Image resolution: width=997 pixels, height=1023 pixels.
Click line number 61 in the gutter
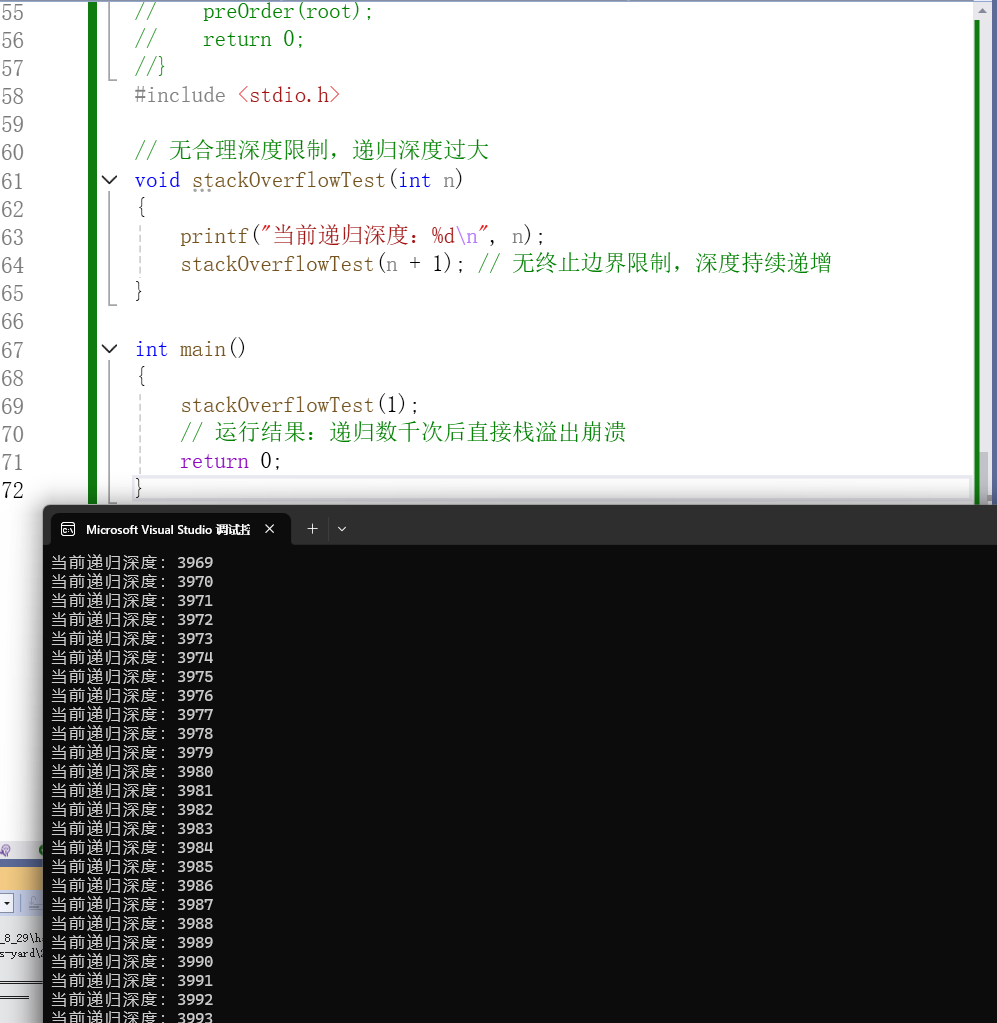click(13, 181)
